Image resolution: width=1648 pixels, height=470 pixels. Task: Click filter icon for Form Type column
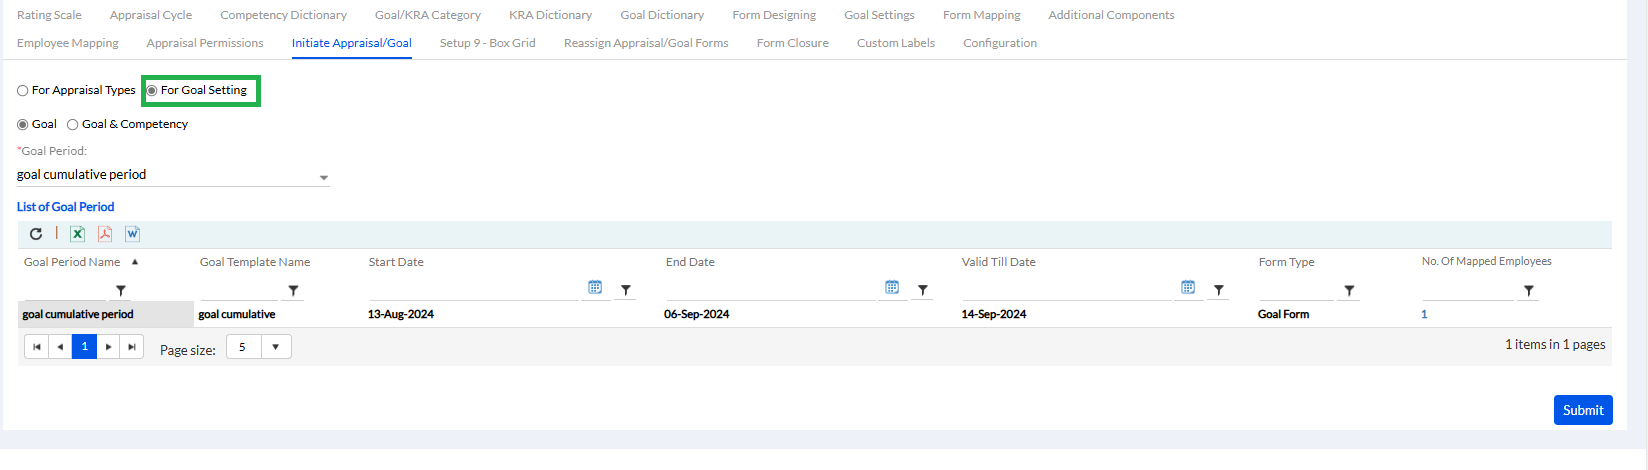click(1349, 291)
